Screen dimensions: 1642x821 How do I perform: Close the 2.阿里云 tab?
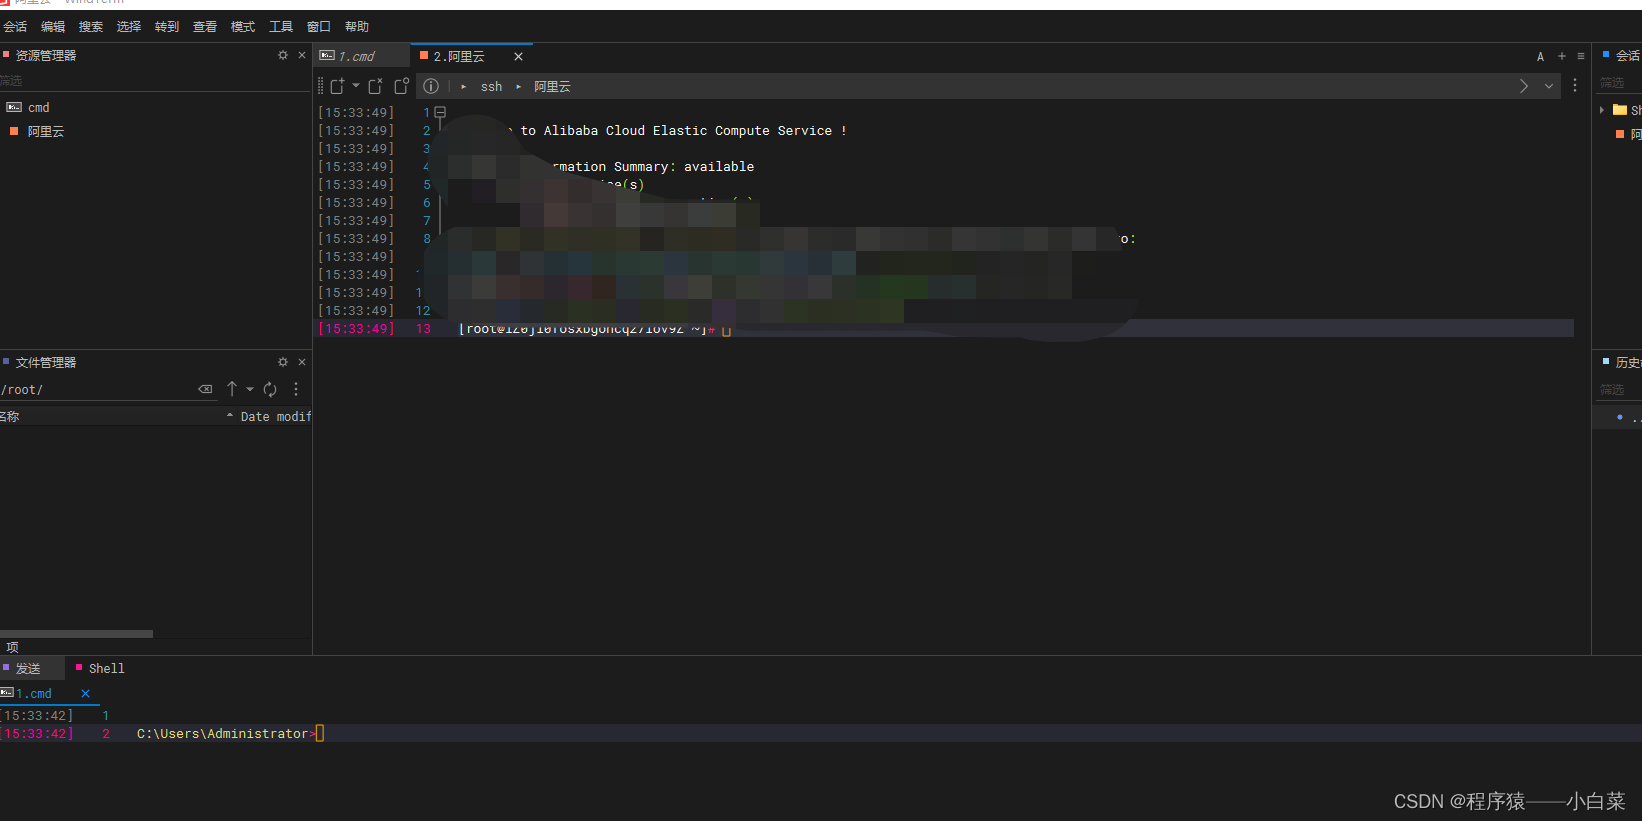pyautogui.click(x=518, y=56)
